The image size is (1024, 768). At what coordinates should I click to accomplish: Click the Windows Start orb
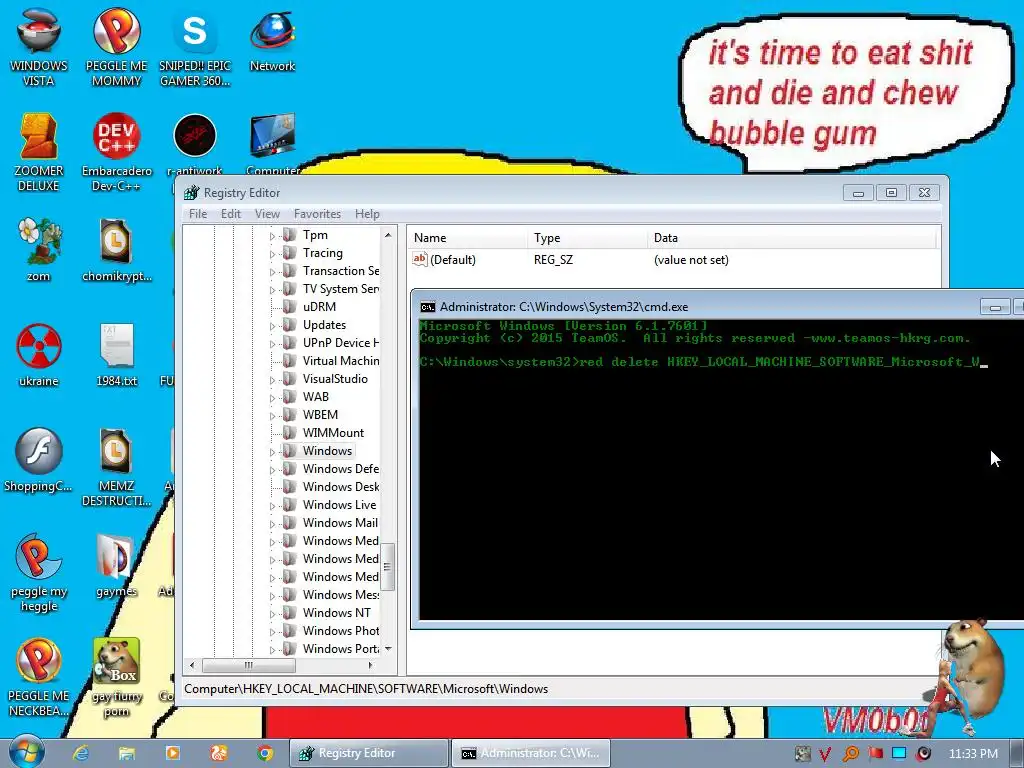click(26, 752)
